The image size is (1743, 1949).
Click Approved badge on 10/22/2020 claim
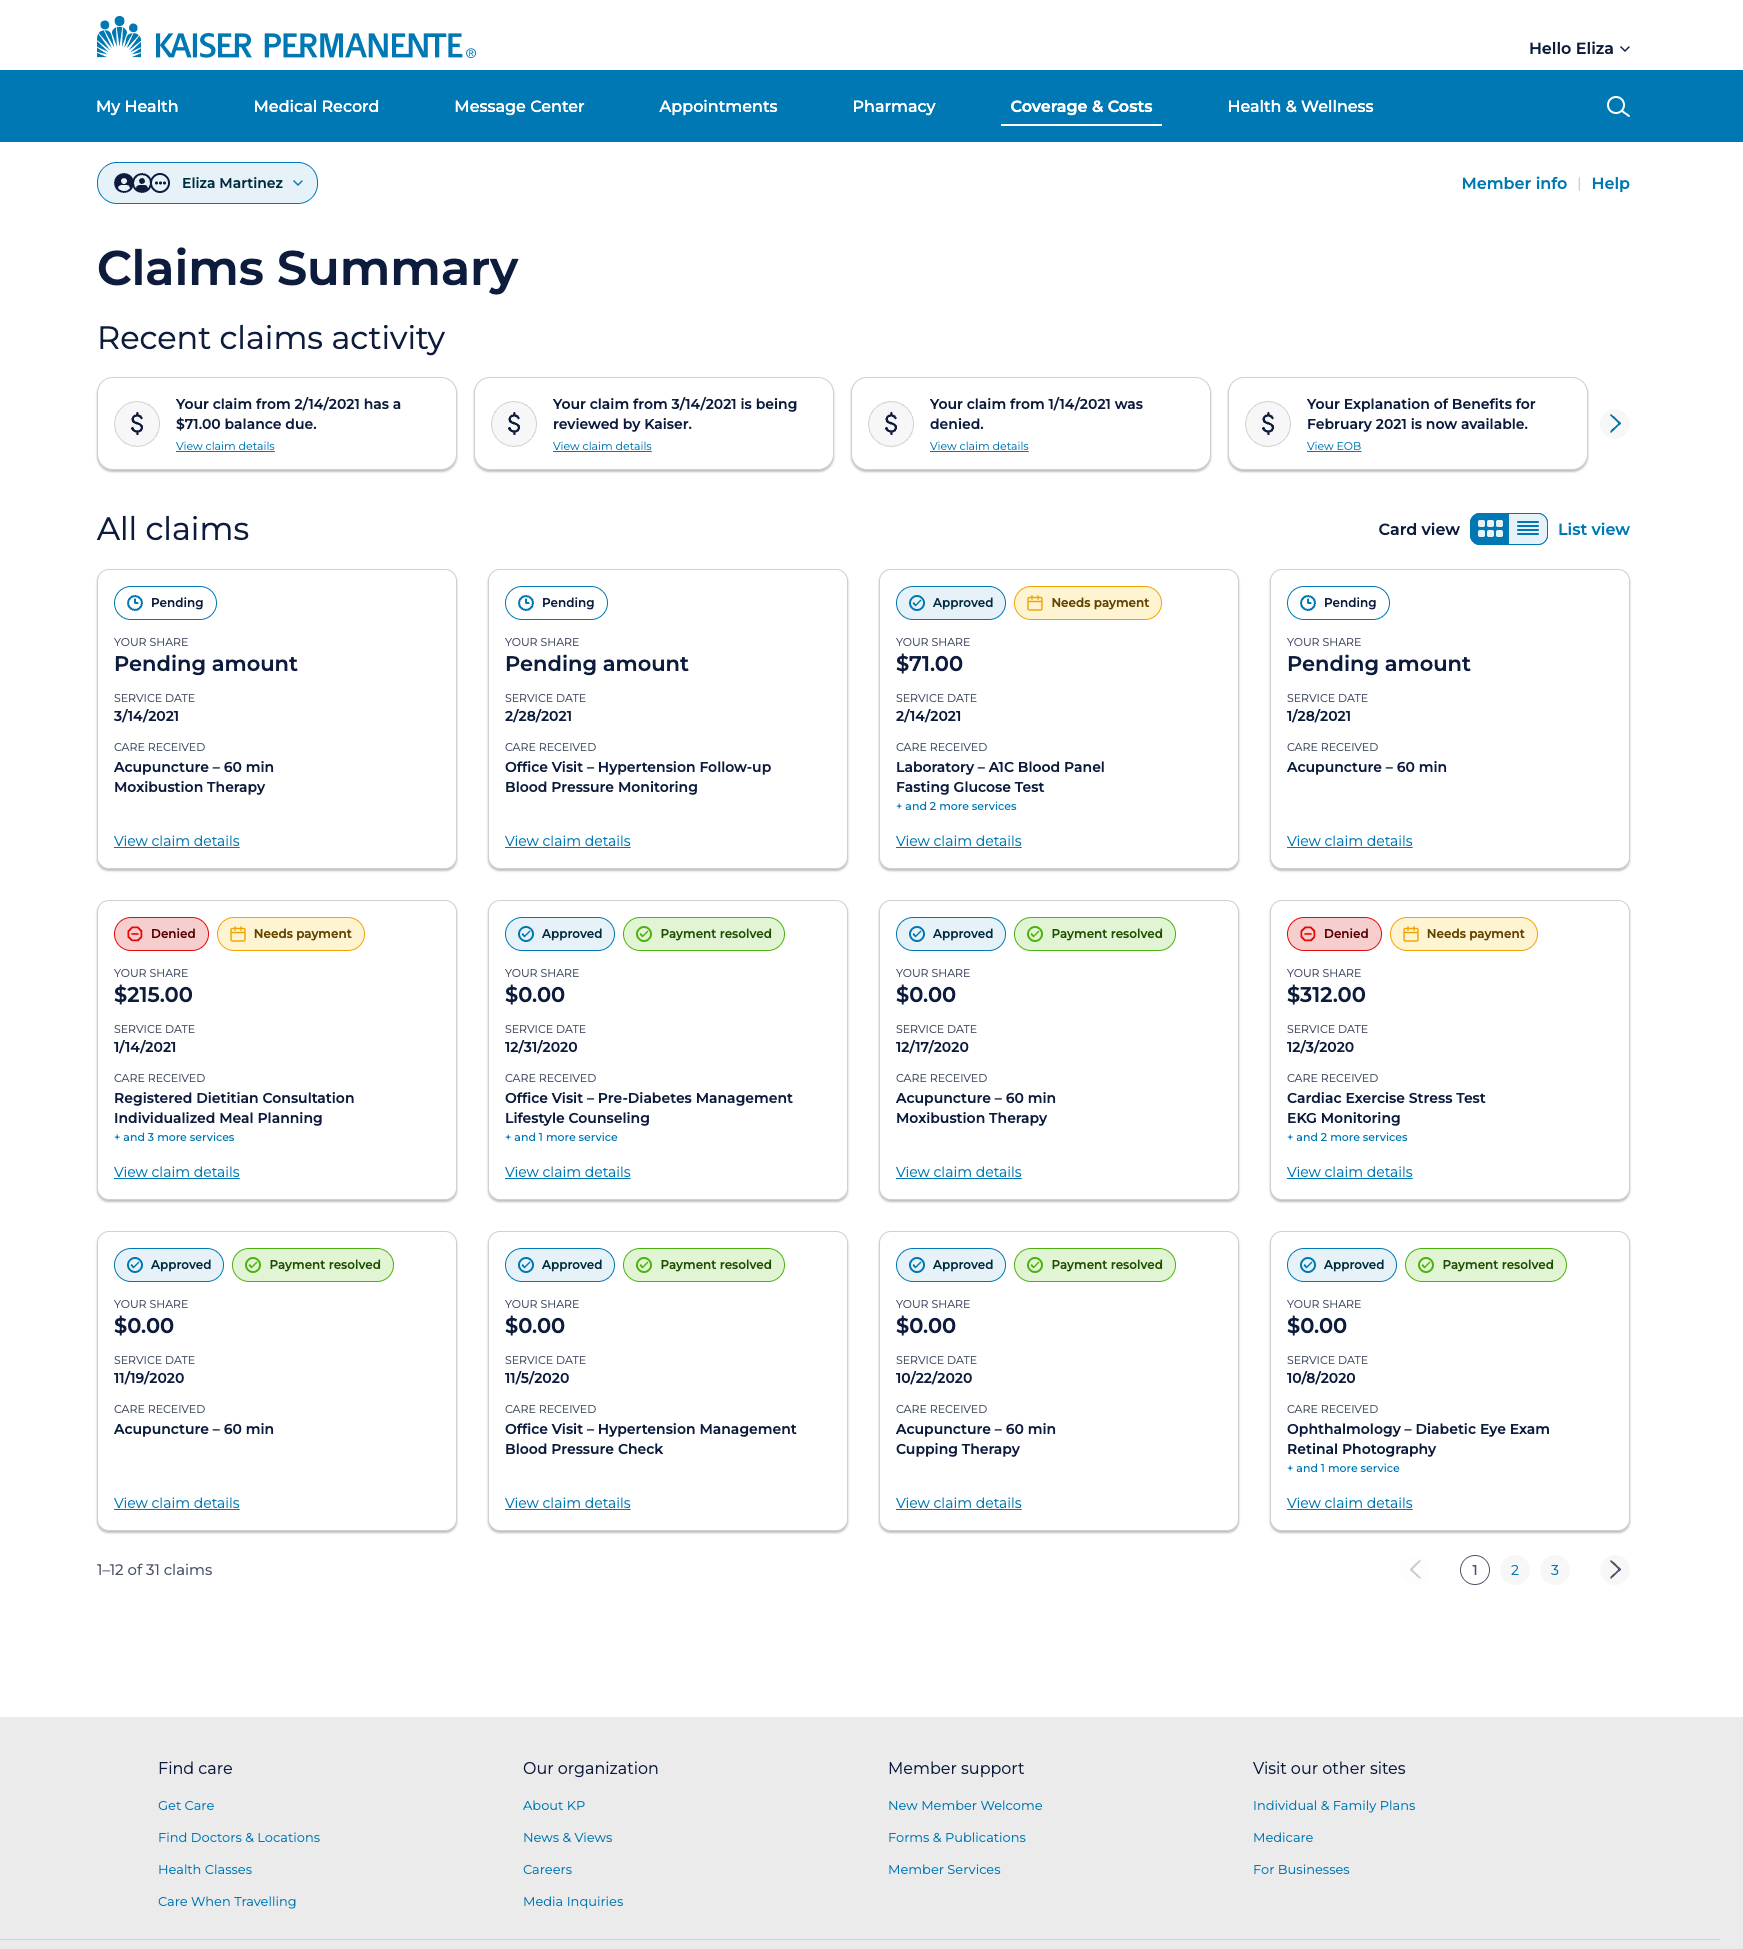(x=951, y=1265)
